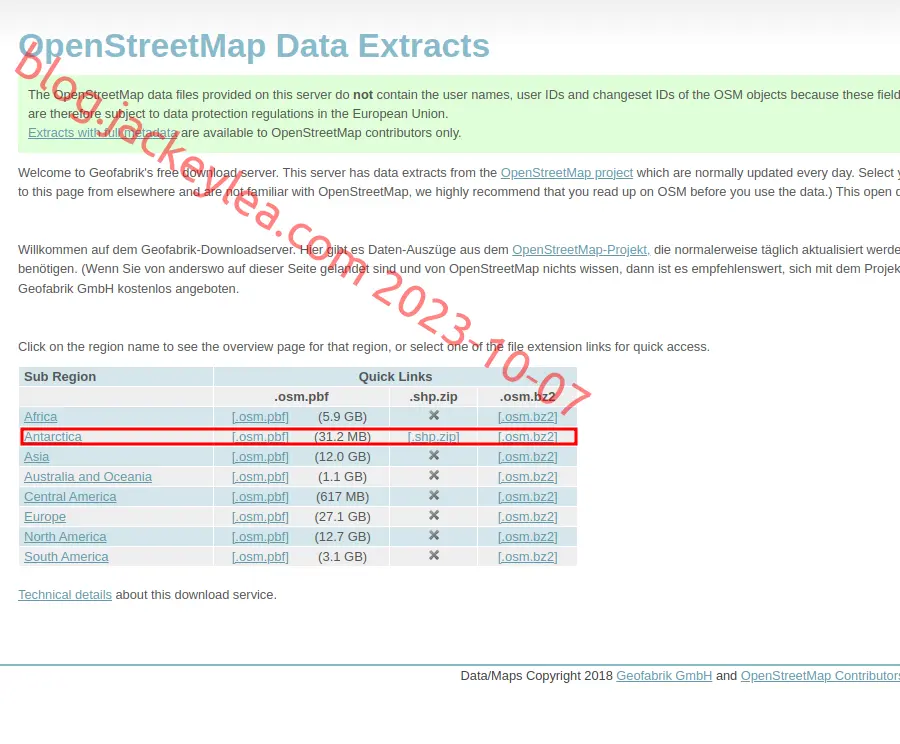Click unavailable shp.zip X for Australia and Oceania

pos(434,475)
